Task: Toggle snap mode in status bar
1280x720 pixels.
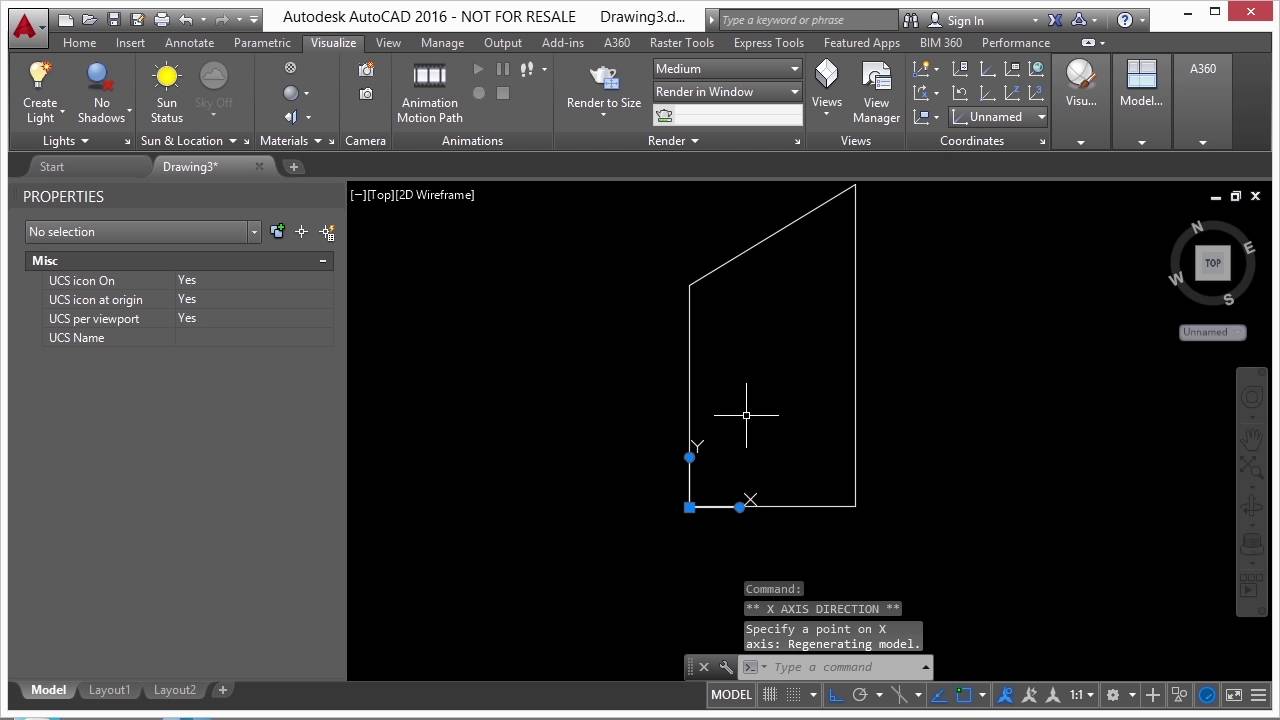Action: click(794, 695)
